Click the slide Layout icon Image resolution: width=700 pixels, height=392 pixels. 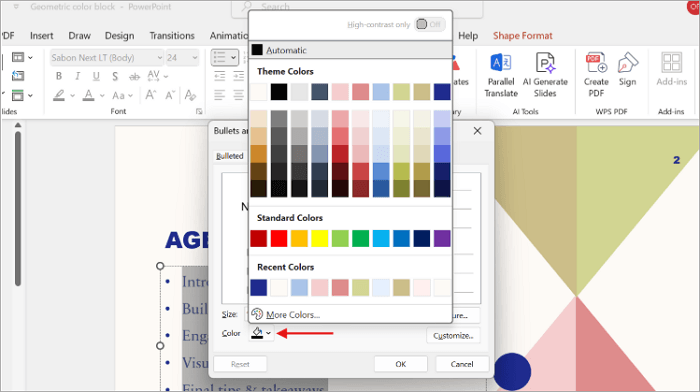click(x=18, y=57)
